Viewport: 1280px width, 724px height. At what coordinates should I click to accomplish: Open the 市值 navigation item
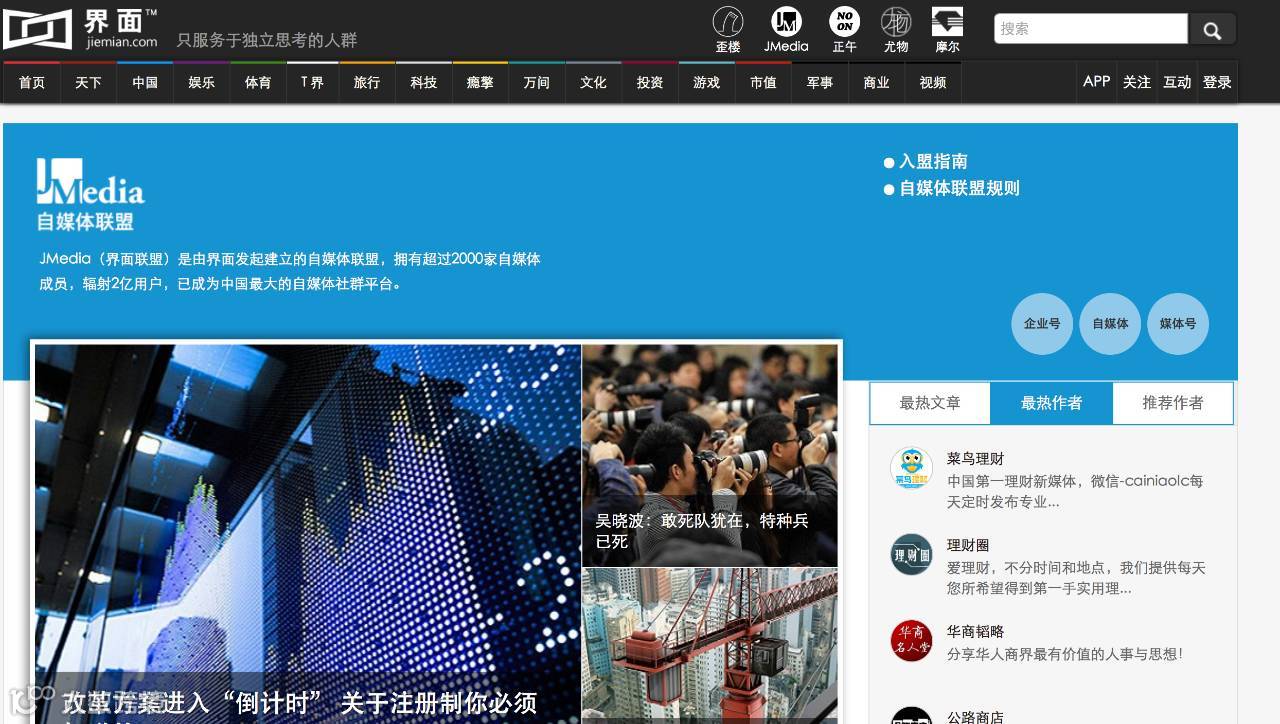763,83
